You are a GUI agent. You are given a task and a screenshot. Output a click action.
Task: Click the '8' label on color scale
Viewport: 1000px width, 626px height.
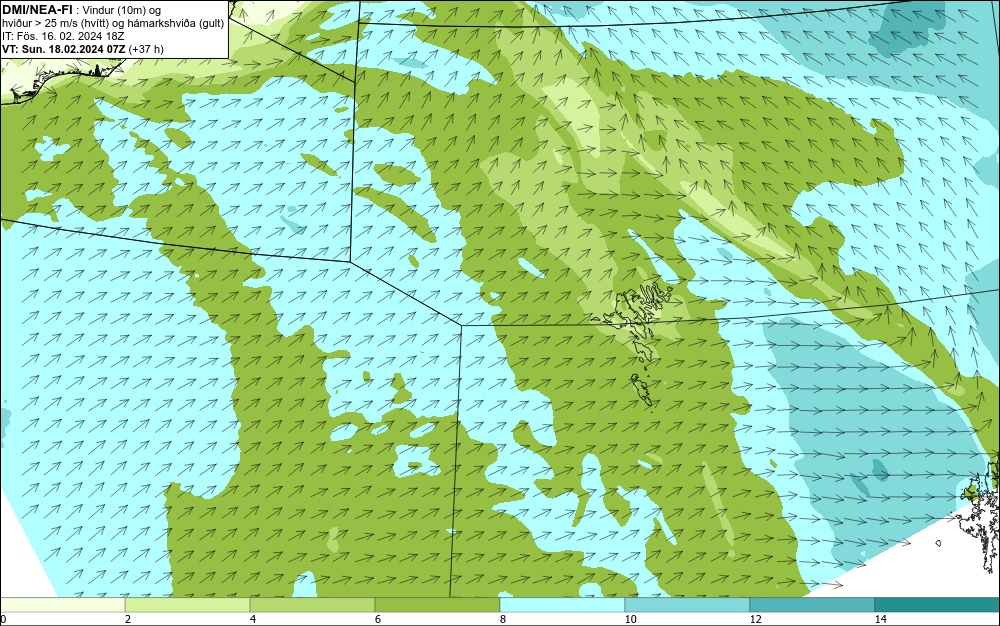coord(503,620)
